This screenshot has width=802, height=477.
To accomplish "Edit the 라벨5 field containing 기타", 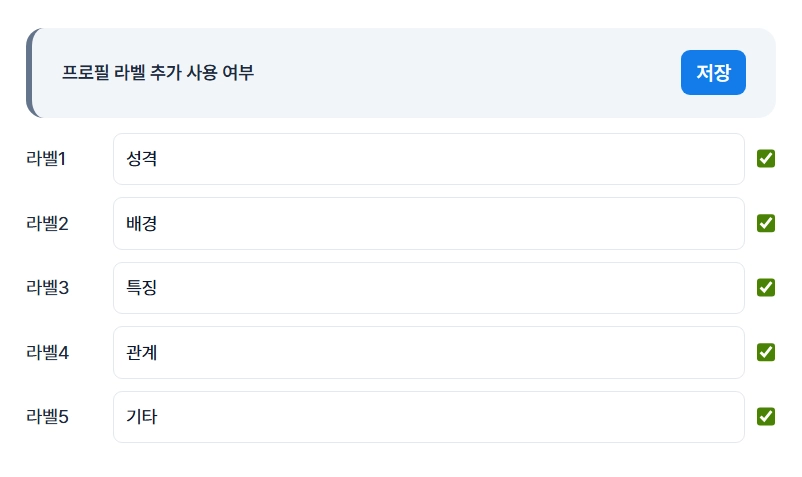I will click(428, 417).
